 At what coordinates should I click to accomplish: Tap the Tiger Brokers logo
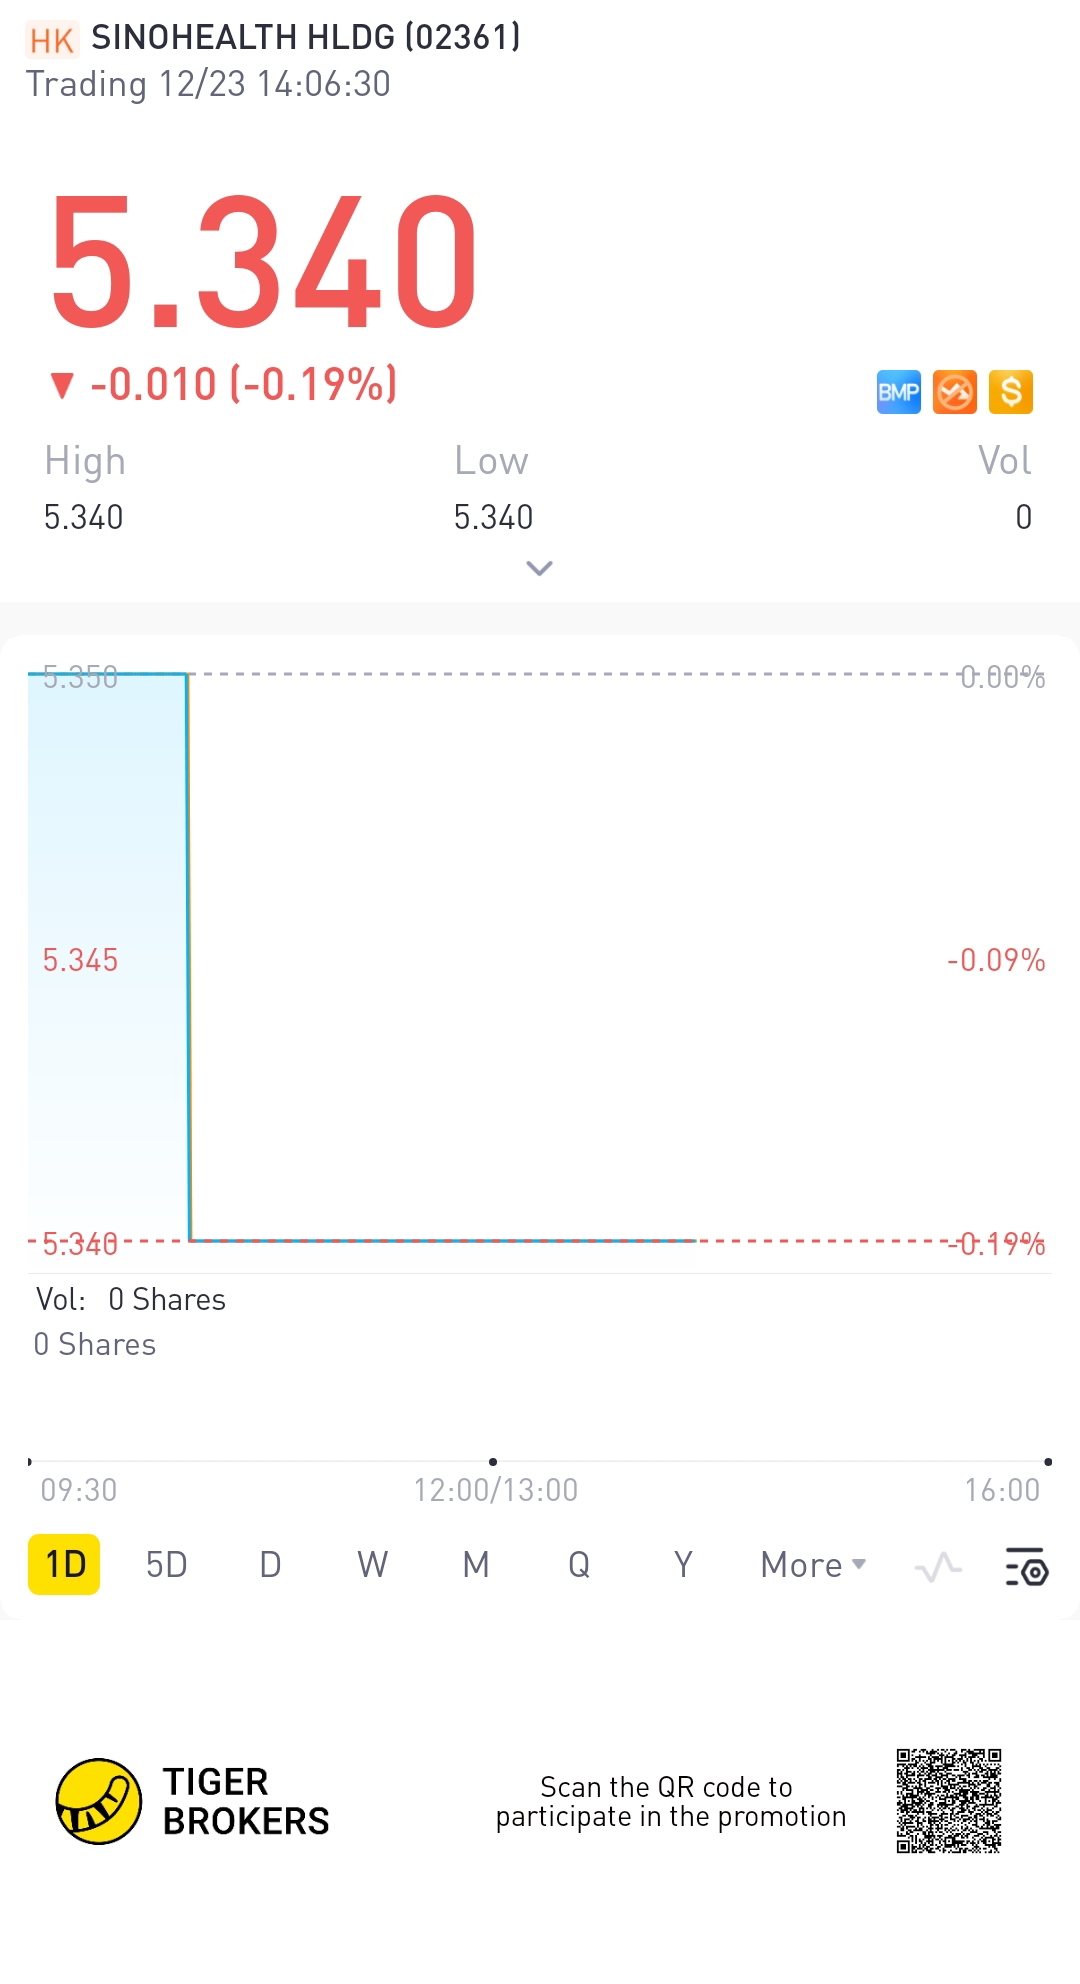point(98,1801)
